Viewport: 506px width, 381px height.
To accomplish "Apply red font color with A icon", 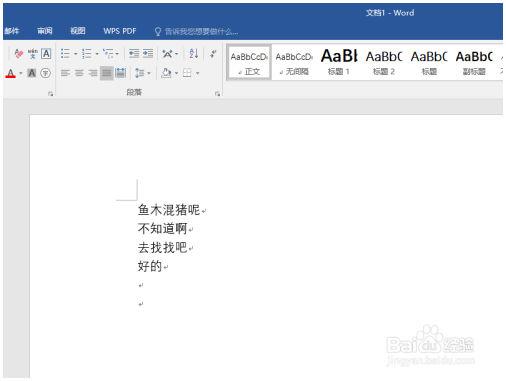I will (x=11, y=73).
